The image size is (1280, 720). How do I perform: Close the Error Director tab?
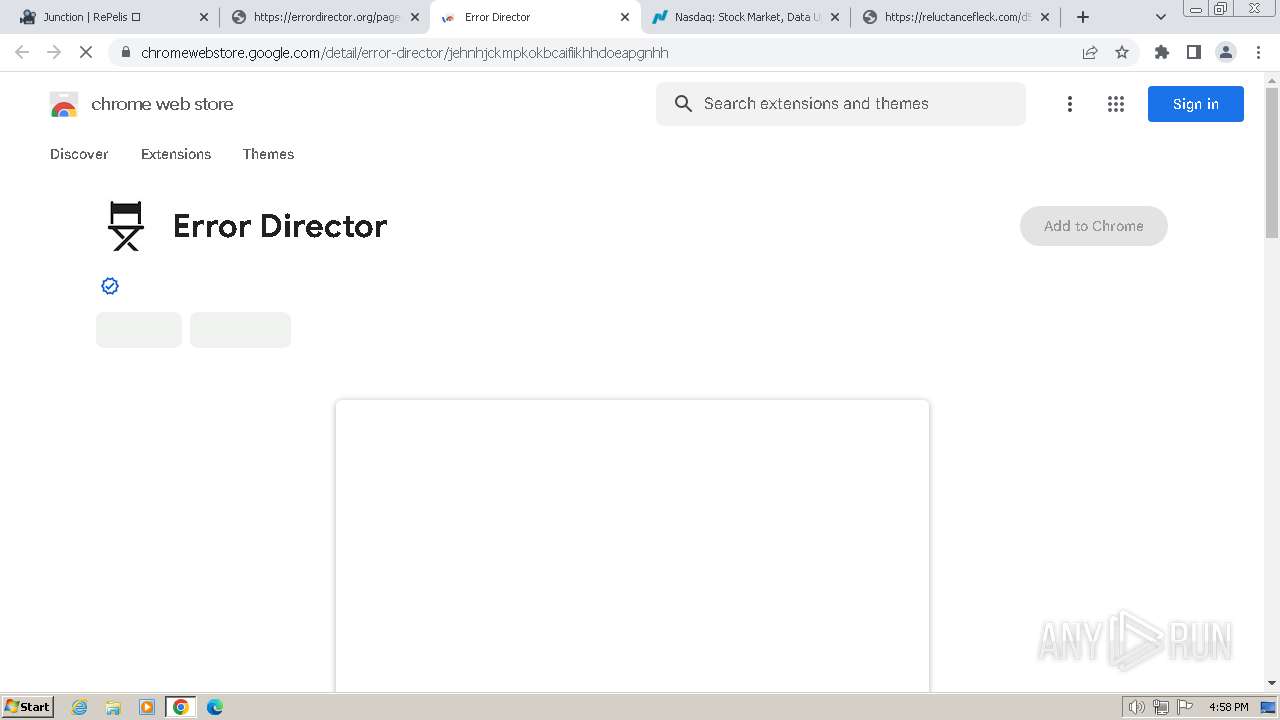coord(625,17)
